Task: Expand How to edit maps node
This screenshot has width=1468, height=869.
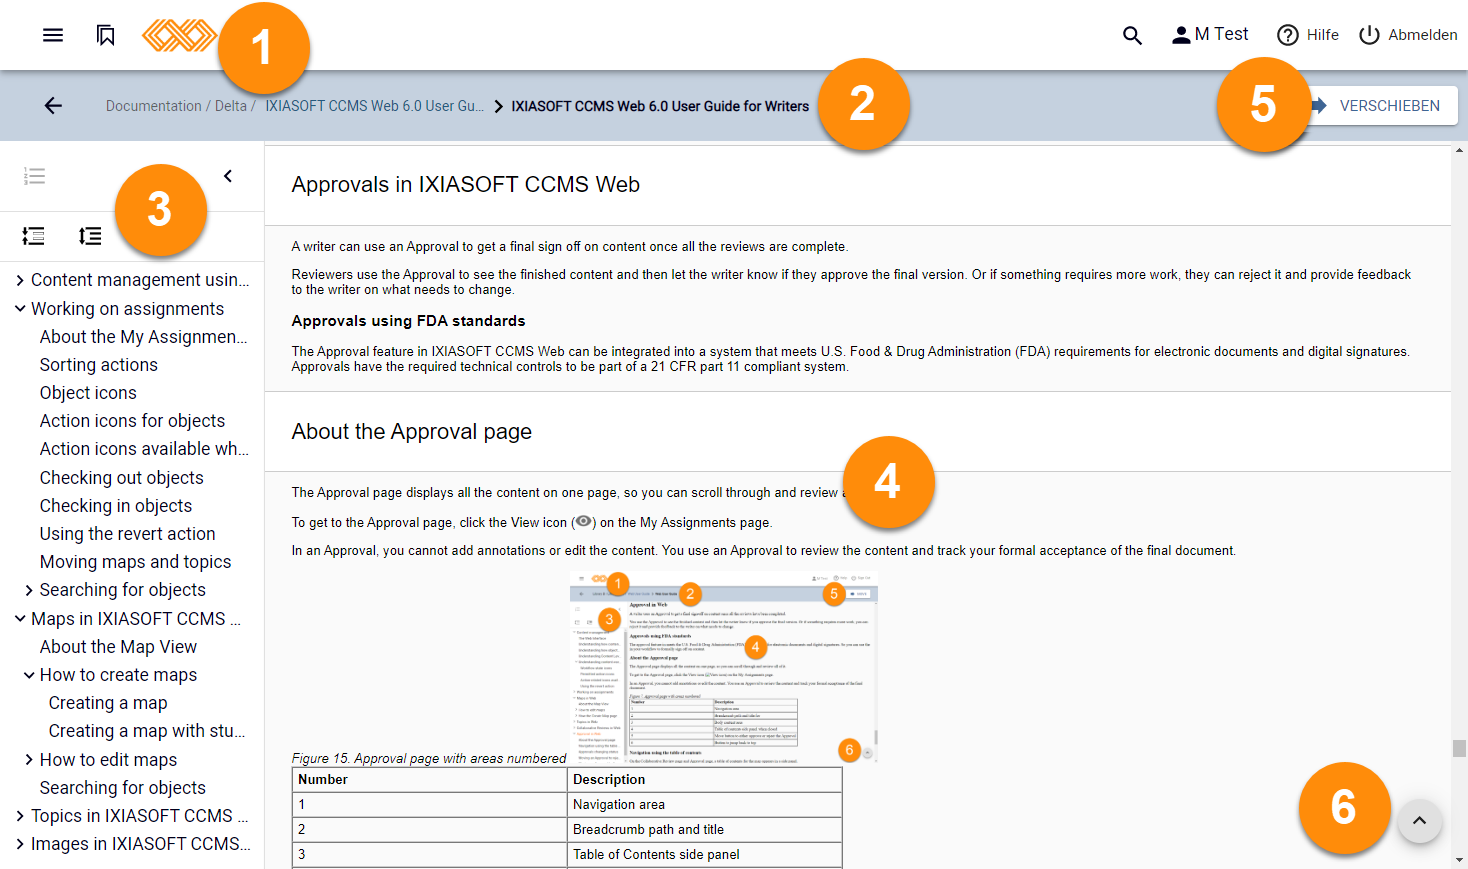Action: click(29, 760)
